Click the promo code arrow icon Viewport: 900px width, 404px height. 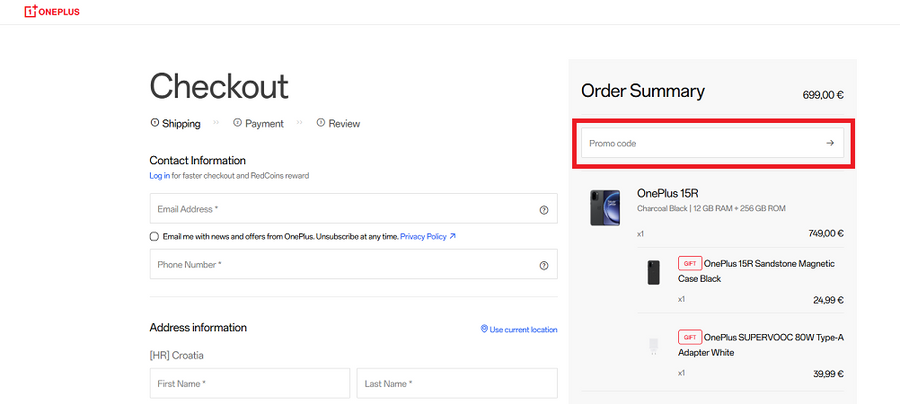830,143
